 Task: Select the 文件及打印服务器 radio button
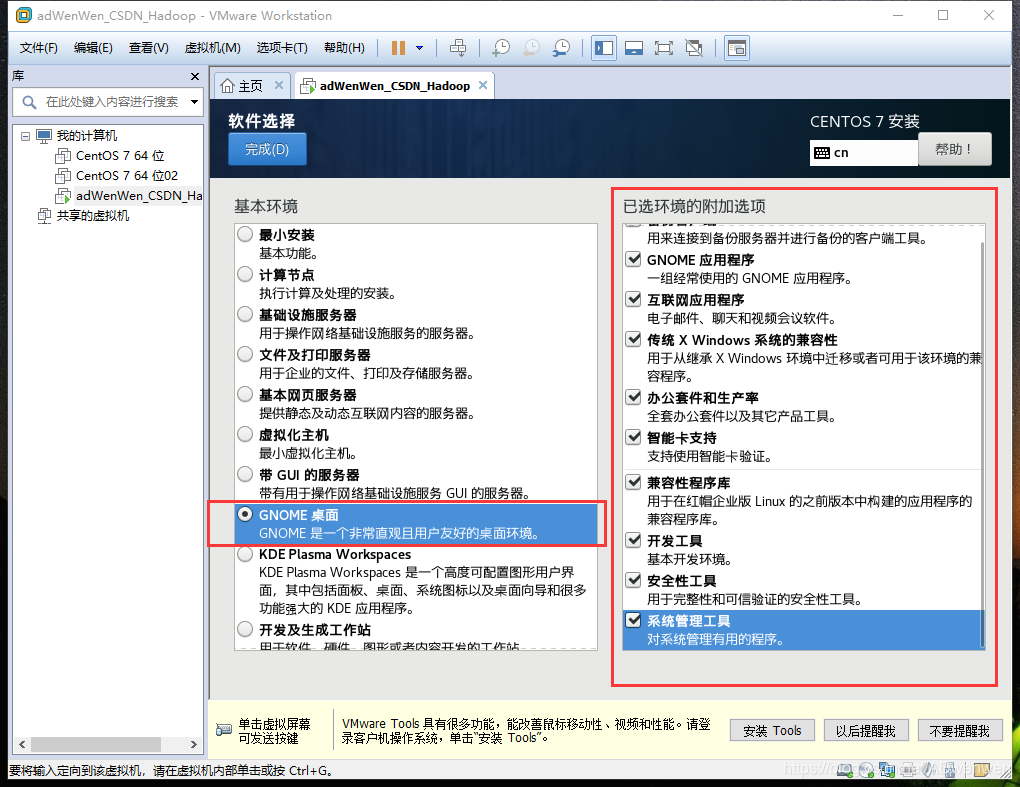(x=245, y=354)
